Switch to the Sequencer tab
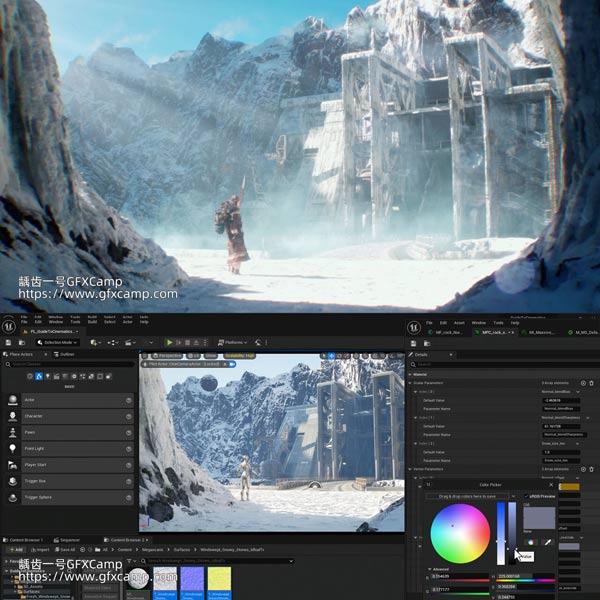 [x=67, y=540]
